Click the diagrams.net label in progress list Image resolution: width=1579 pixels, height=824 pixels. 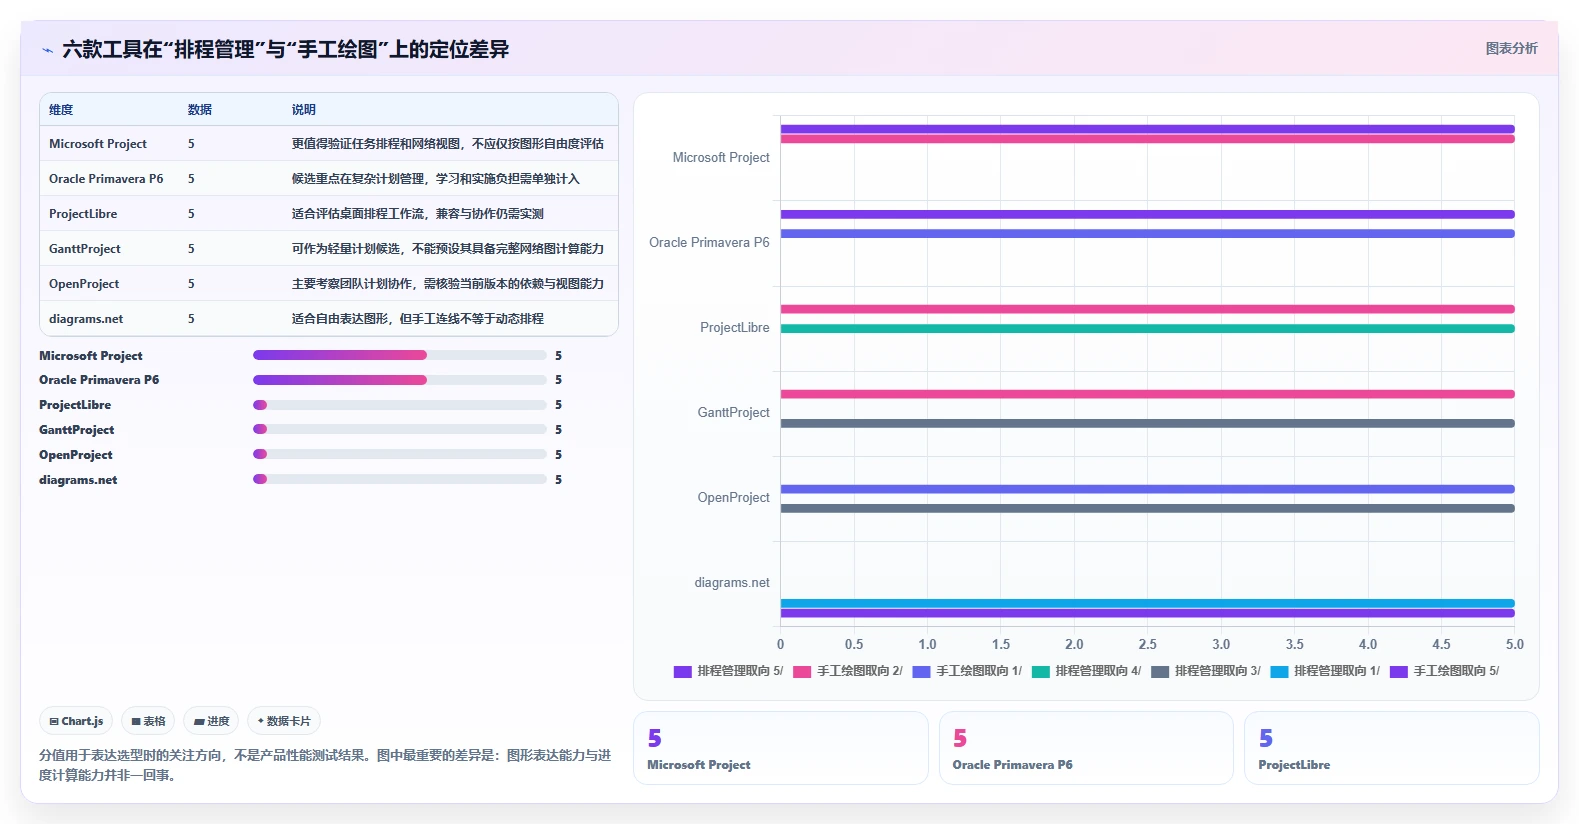click(78, 480)
